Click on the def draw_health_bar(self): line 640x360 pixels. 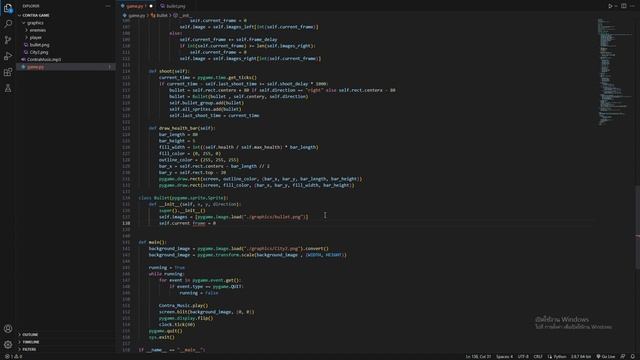[x=182, y=128]
